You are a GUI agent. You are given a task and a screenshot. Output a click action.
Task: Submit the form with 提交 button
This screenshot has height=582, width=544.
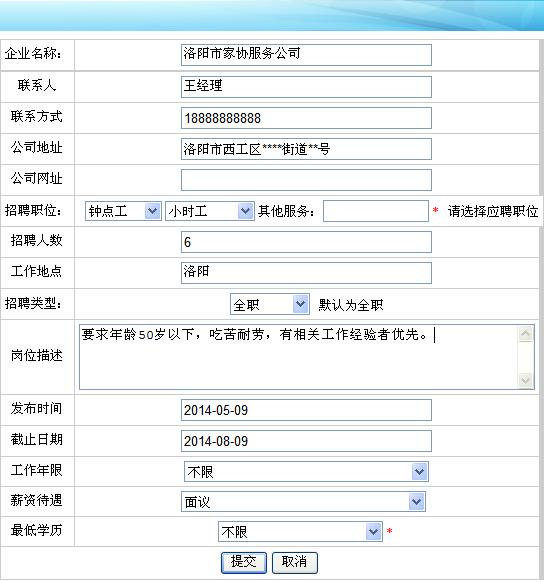(x=244, y=562)
